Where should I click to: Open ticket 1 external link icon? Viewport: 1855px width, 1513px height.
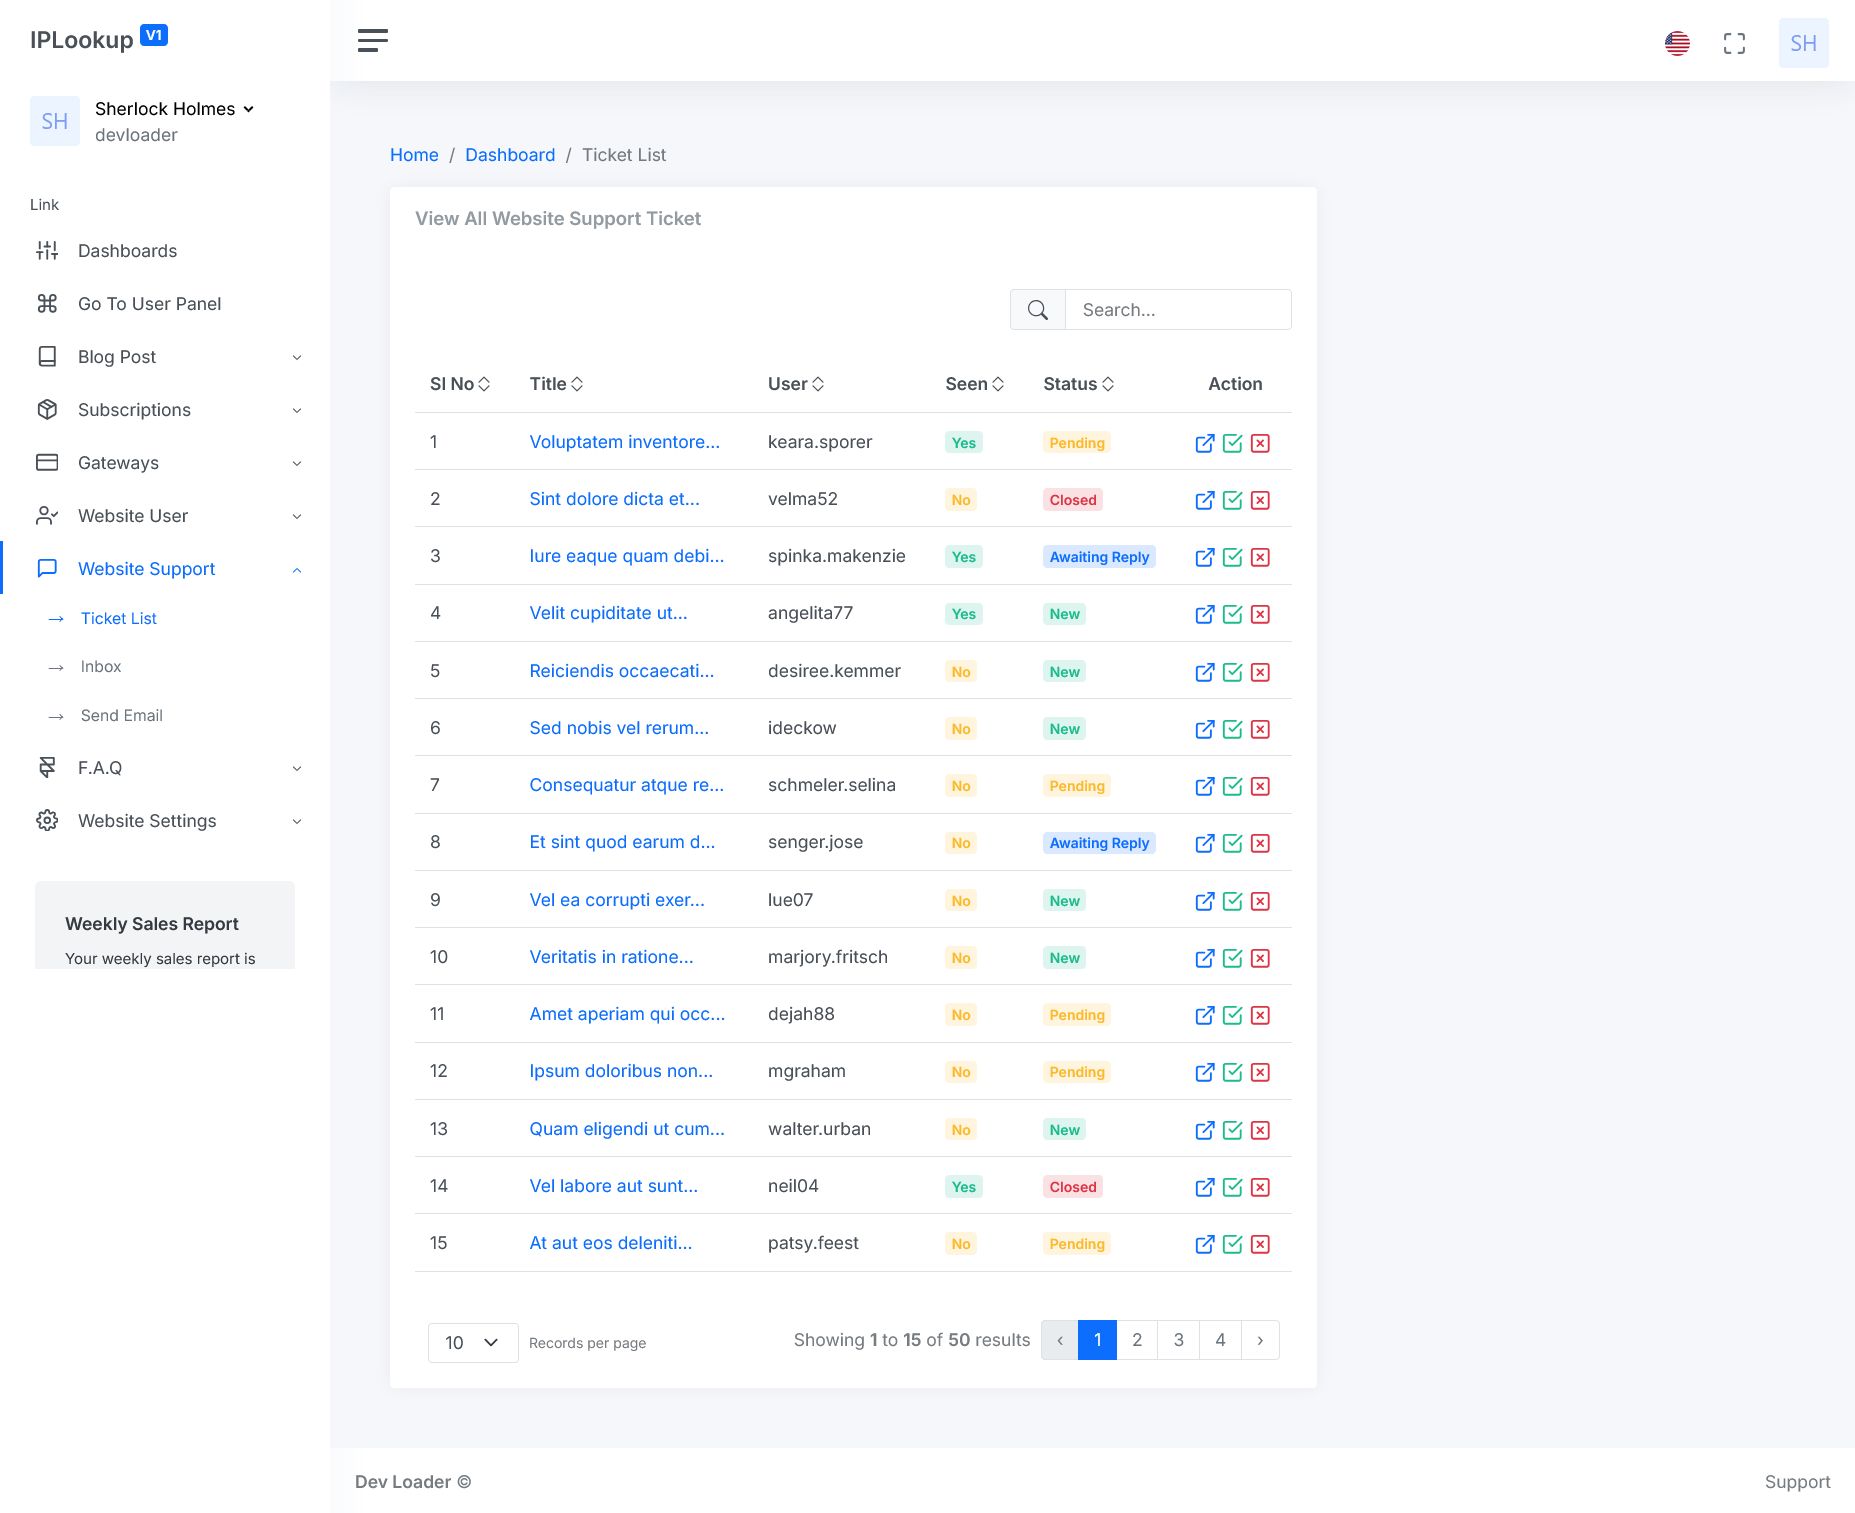click(x=1204, y=443)
